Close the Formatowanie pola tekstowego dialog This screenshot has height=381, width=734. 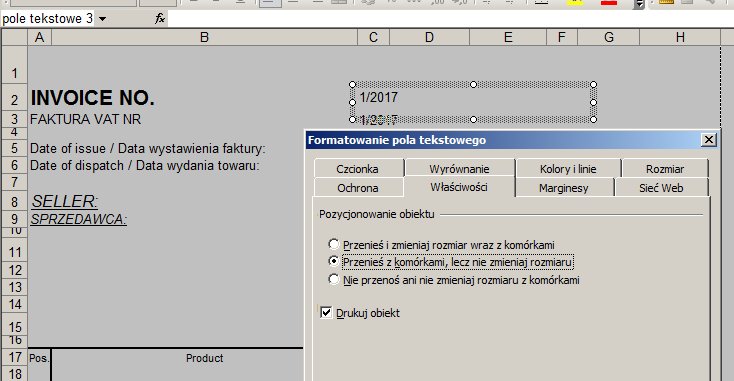[709, 139]
